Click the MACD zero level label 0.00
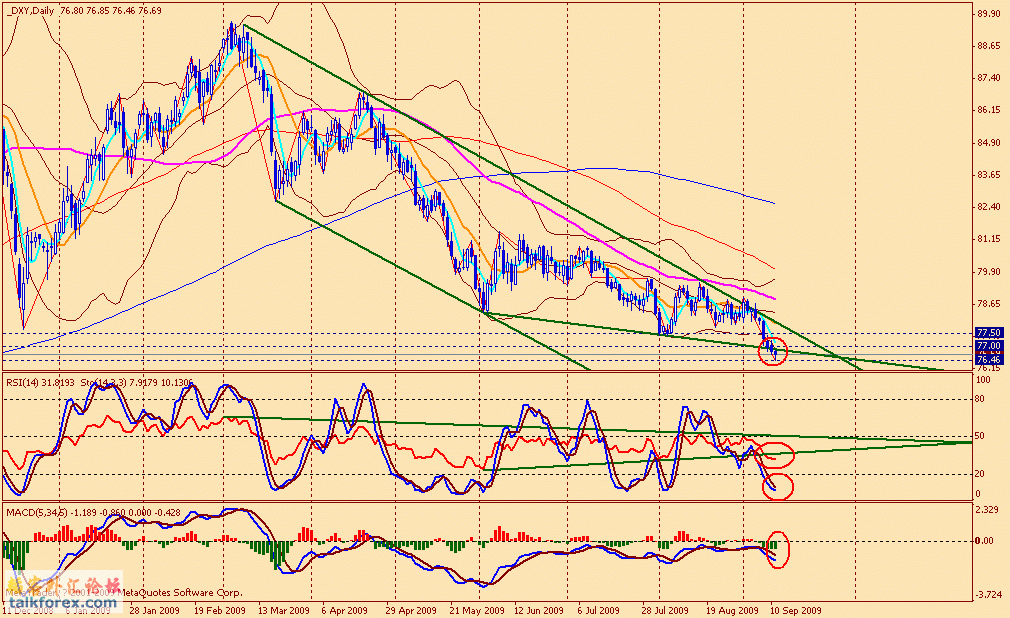The height and width of the screenshot is (618, 1010). [984, 541]
